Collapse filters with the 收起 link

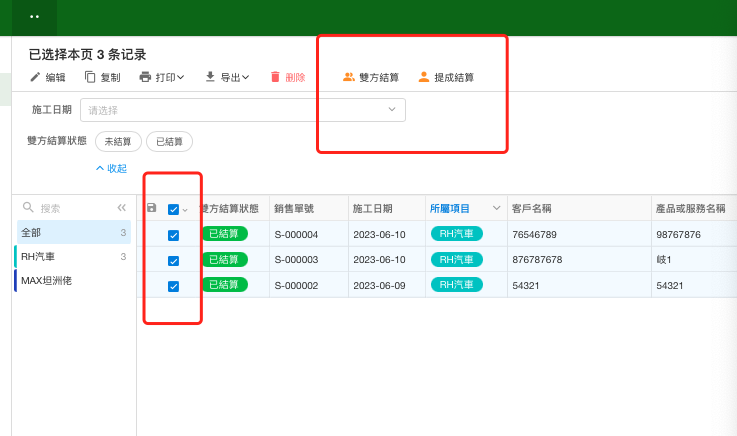tap(111, 168)
